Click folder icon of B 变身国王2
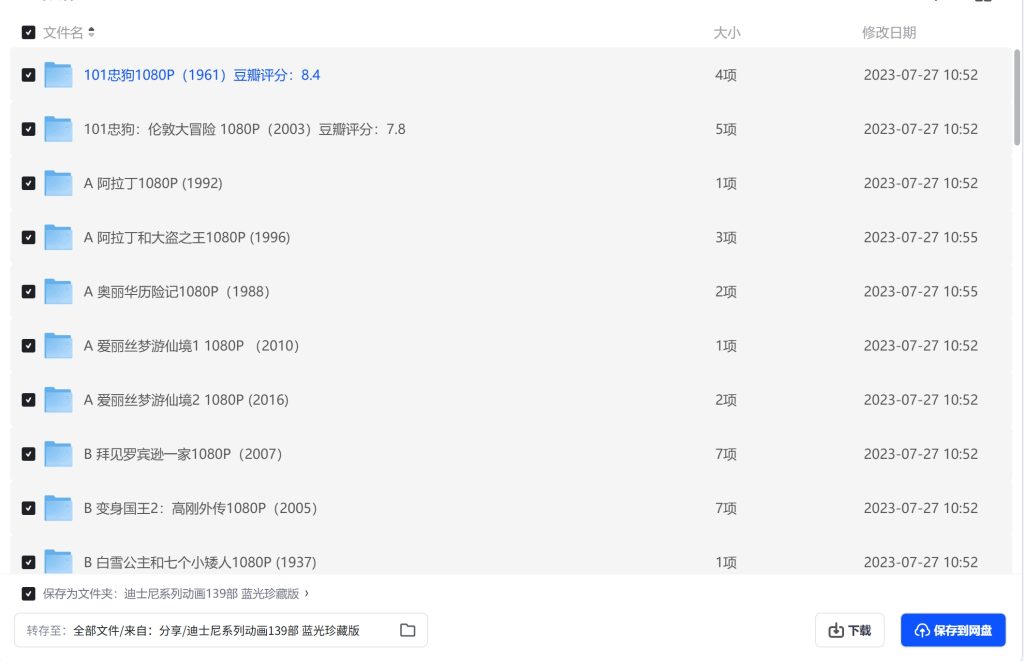Screen dimensions: 1024x661 click(58, 509)
